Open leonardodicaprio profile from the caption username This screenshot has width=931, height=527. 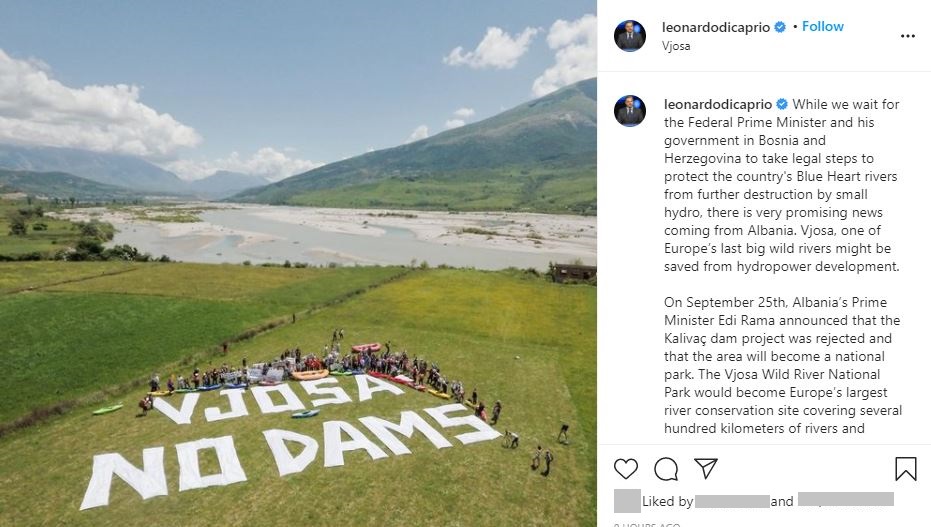(717, 104)
